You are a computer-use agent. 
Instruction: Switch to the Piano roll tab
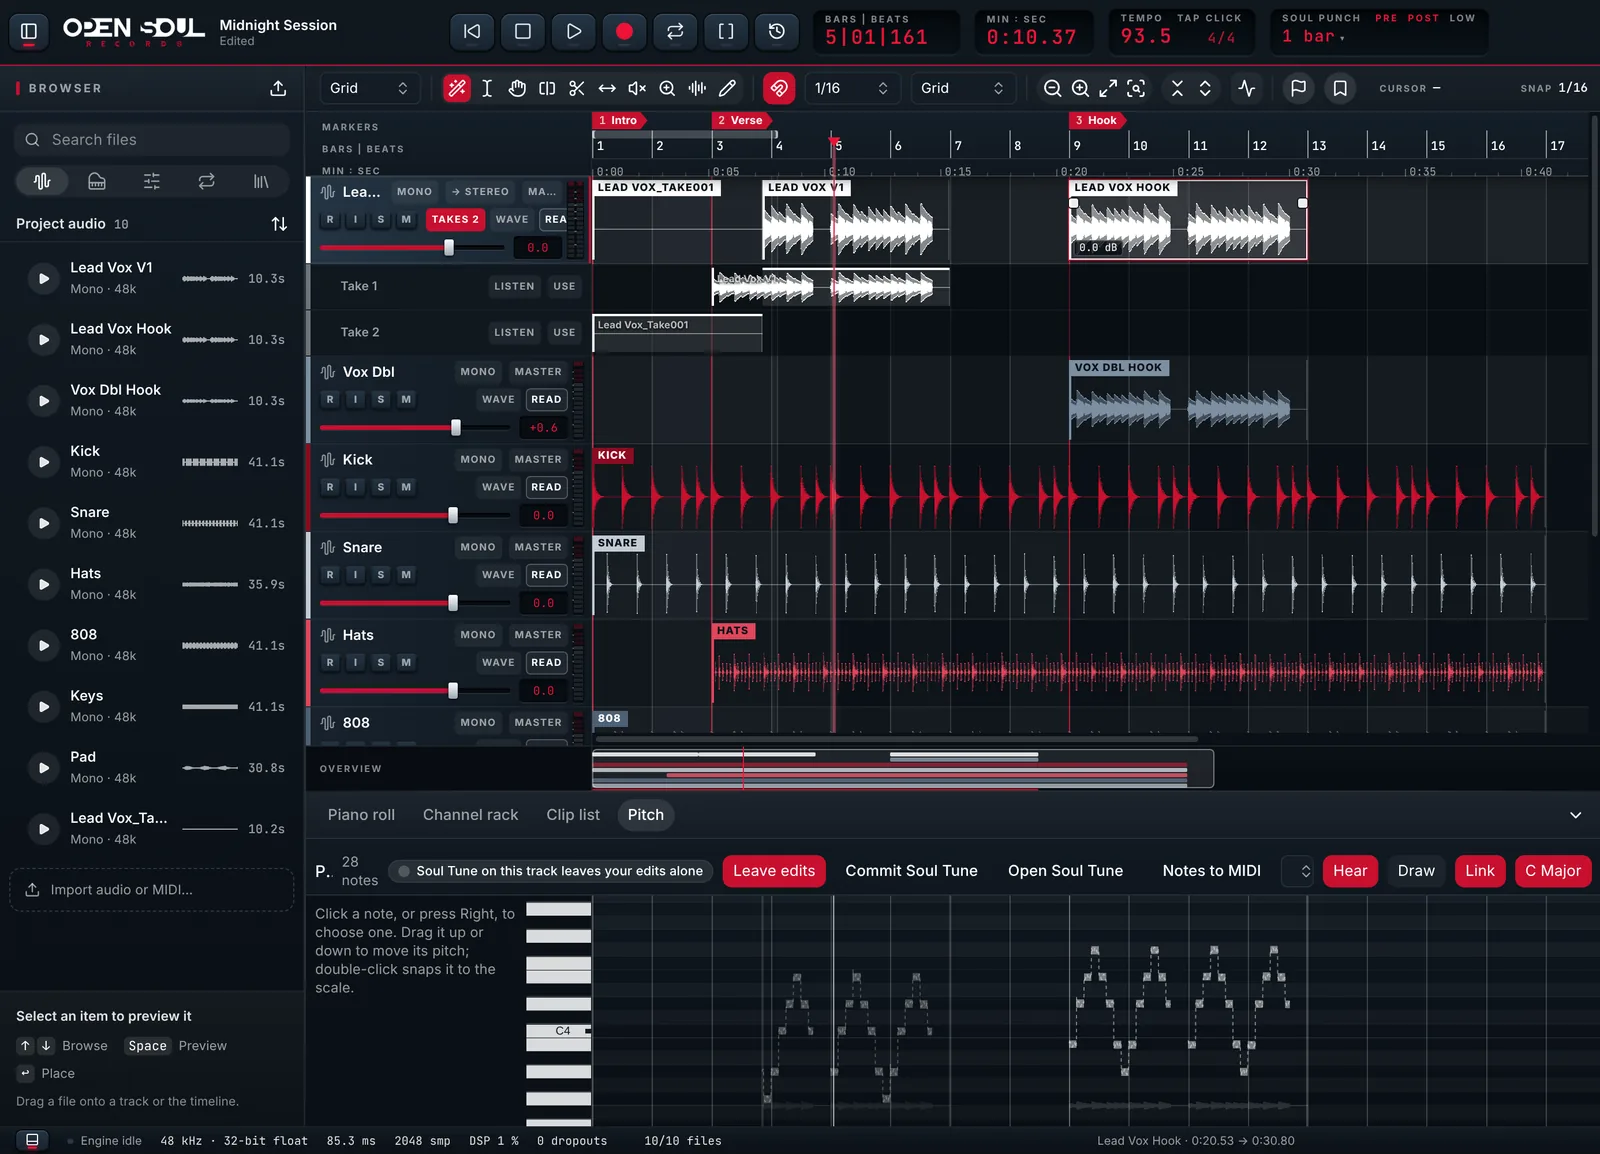361,815
